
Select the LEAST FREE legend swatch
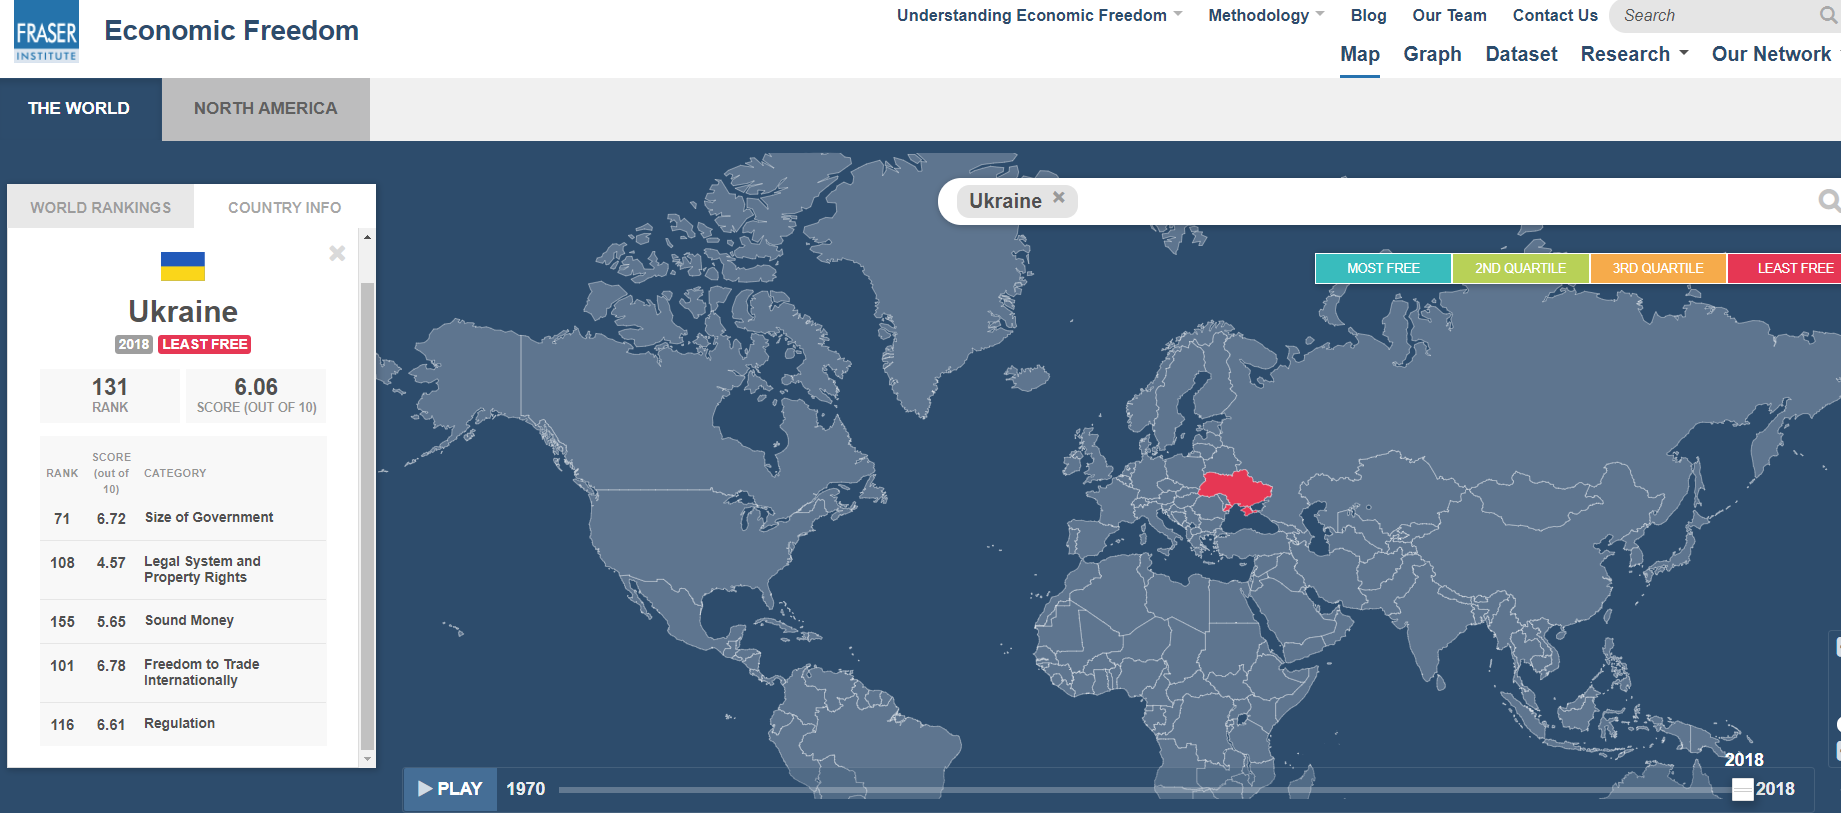[x=1785, y=268]
